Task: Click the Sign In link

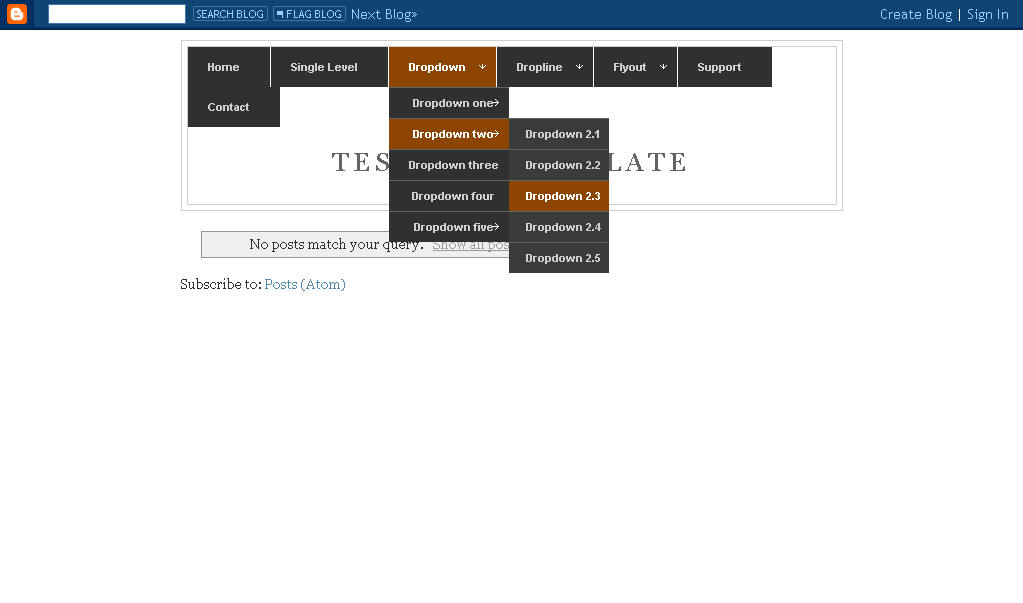Action: [x=987, y=14]
